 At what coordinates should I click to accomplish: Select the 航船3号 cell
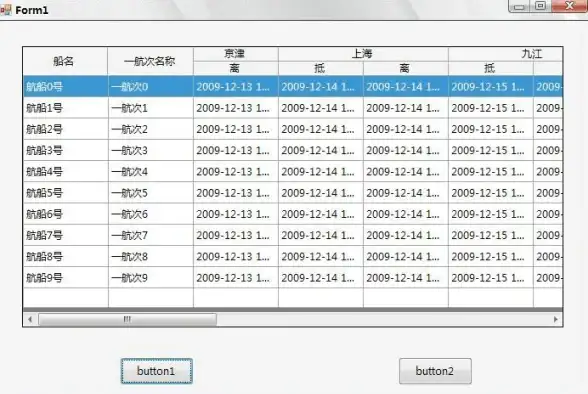point(66,150)
